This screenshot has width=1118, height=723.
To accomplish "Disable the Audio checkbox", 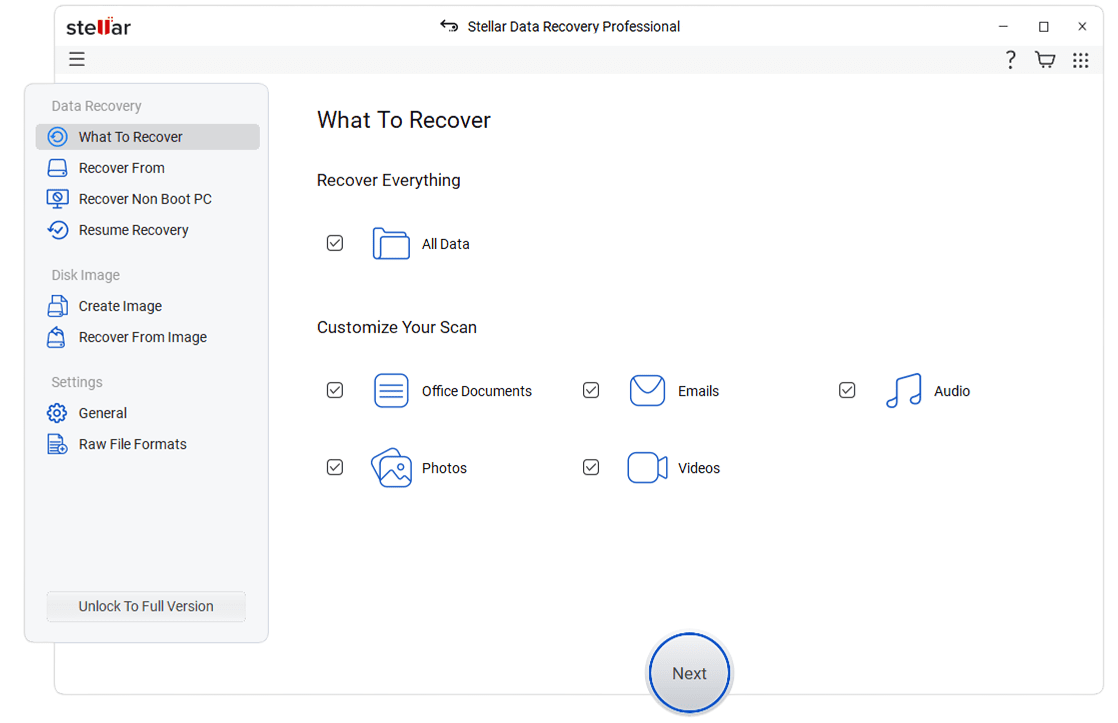I will click(847, 390).
